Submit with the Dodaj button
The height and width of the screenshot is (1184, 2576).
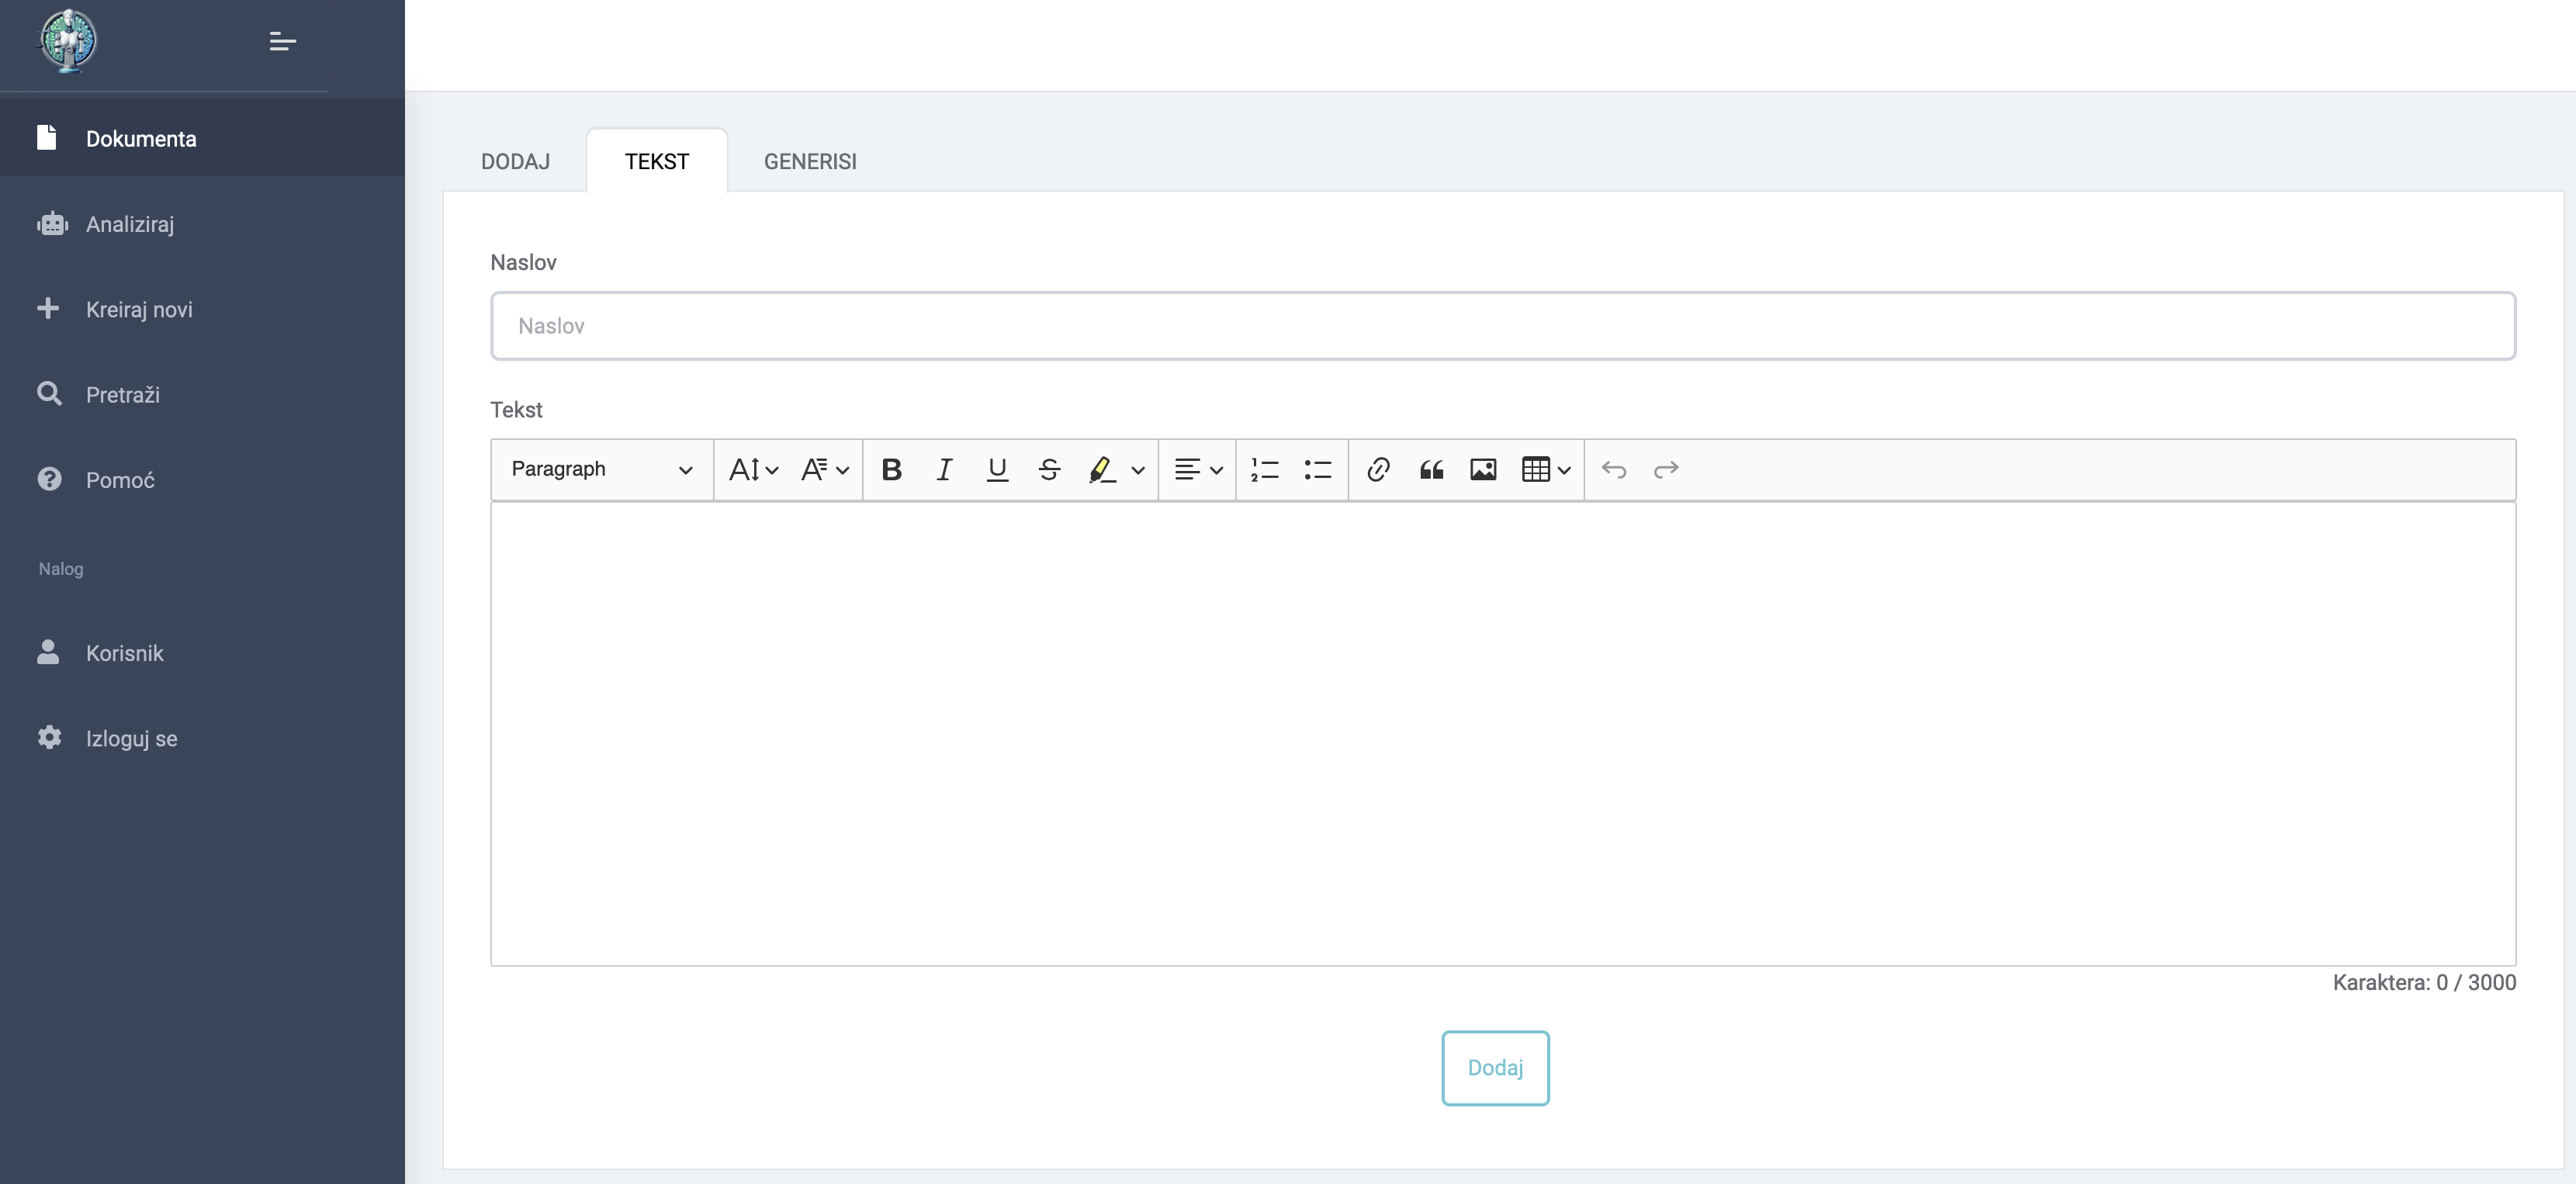coord(1495,1067)
